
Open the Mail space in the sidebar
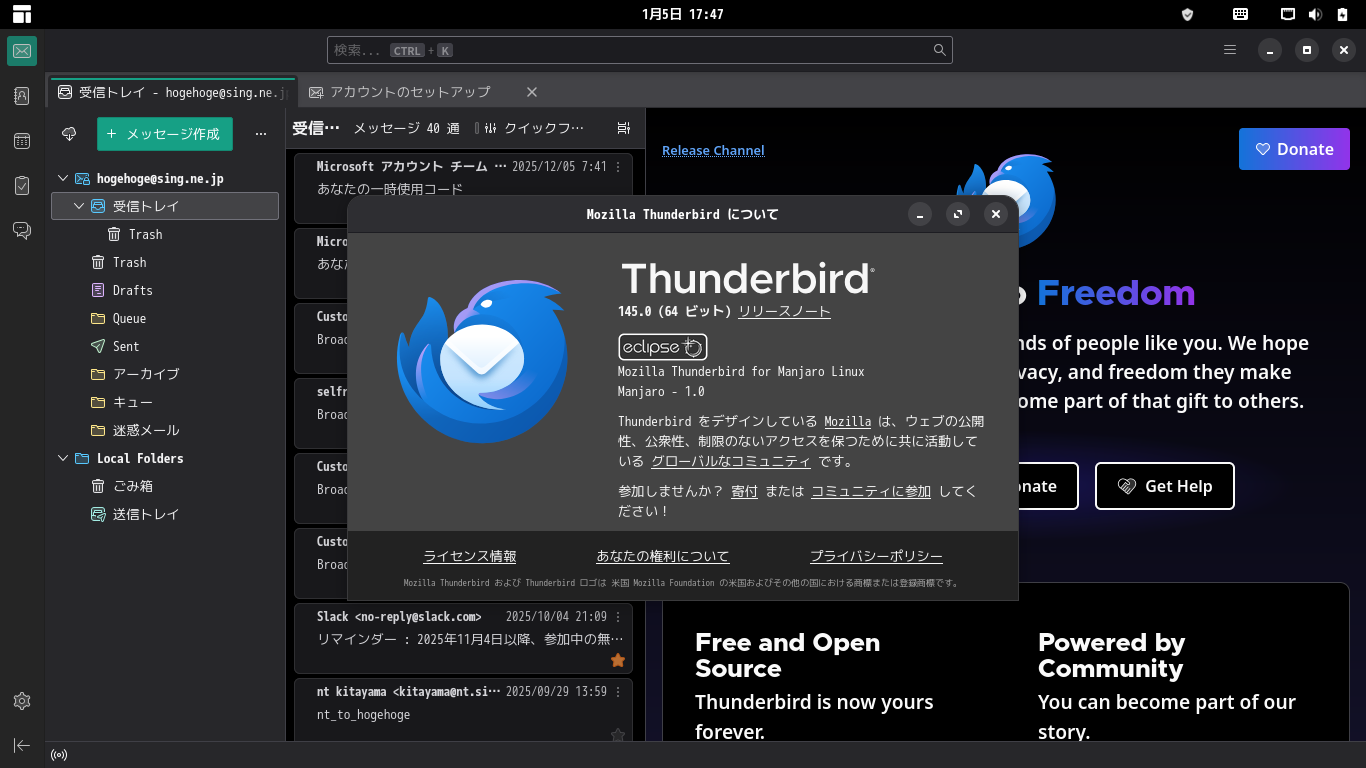pos(22,51)
